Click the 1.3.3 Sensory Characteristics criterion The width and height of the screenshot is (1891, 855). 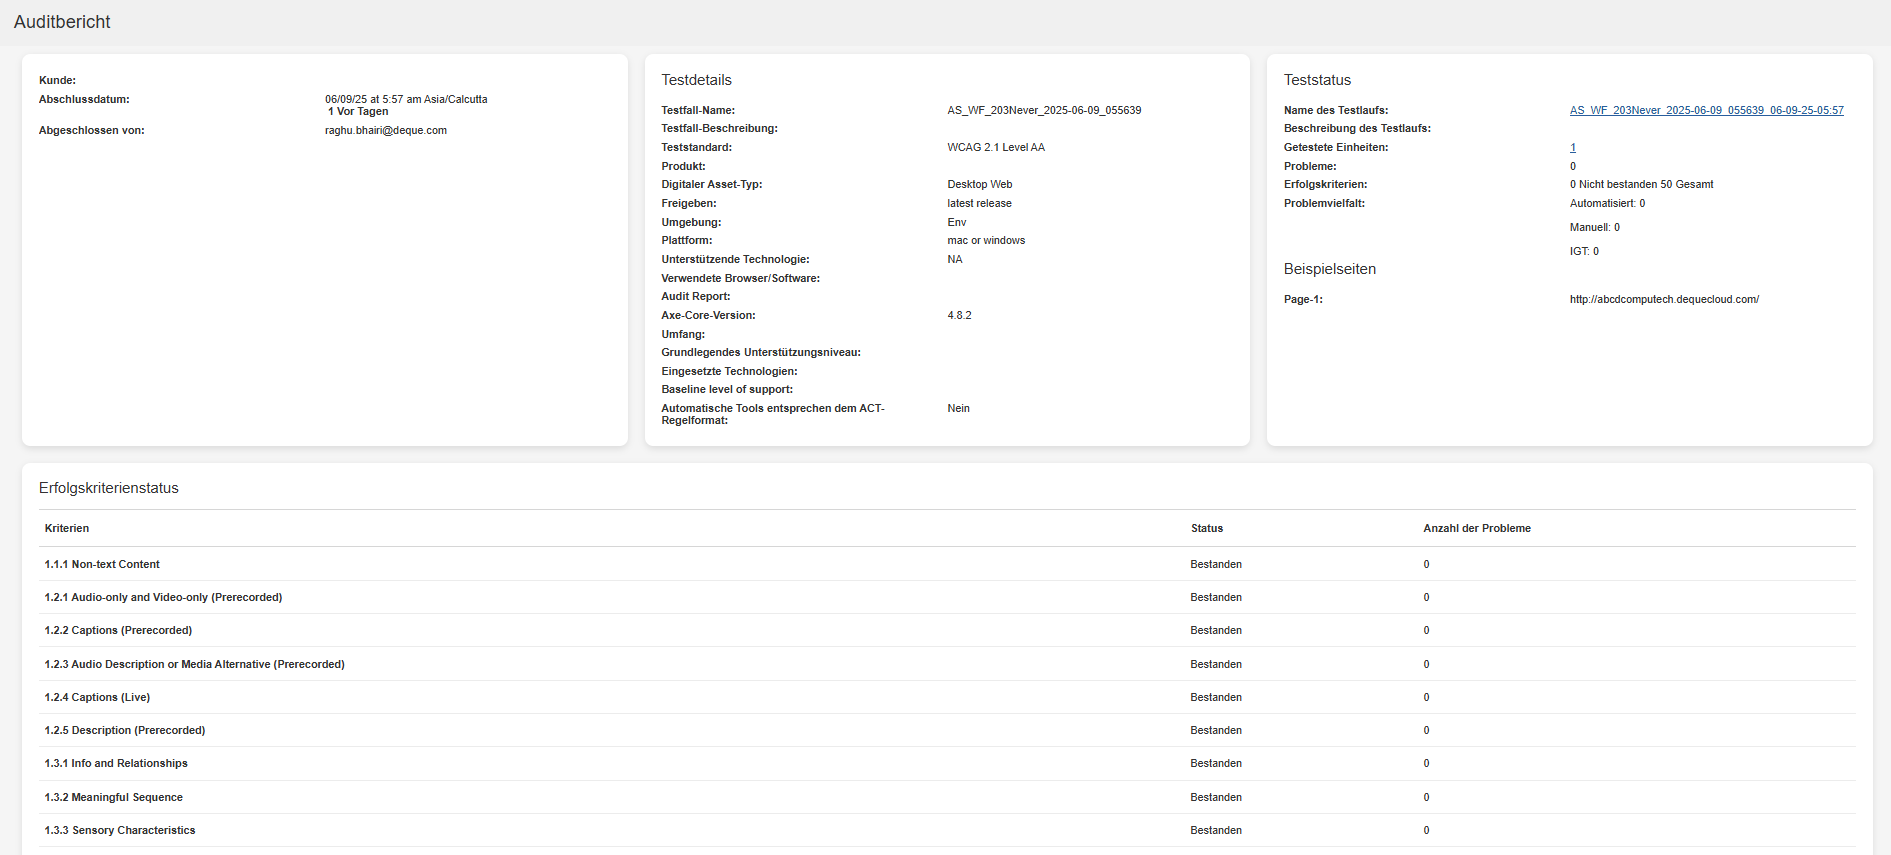[120, 831]
